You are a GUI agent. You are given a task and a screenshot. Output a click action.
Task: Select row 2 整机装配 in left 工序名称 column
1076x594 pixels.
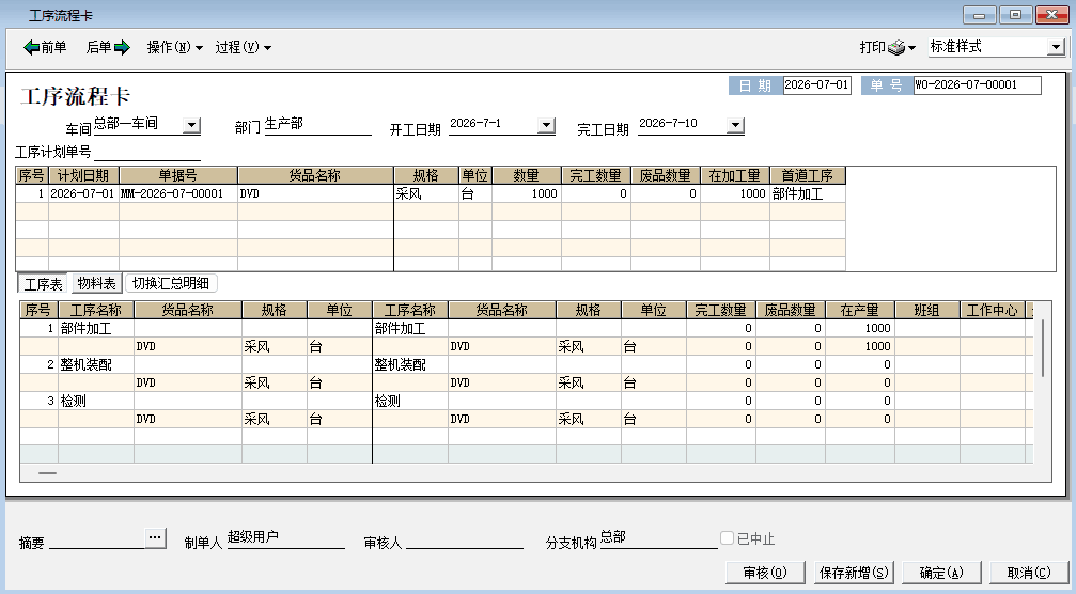(x=96, y=365)
